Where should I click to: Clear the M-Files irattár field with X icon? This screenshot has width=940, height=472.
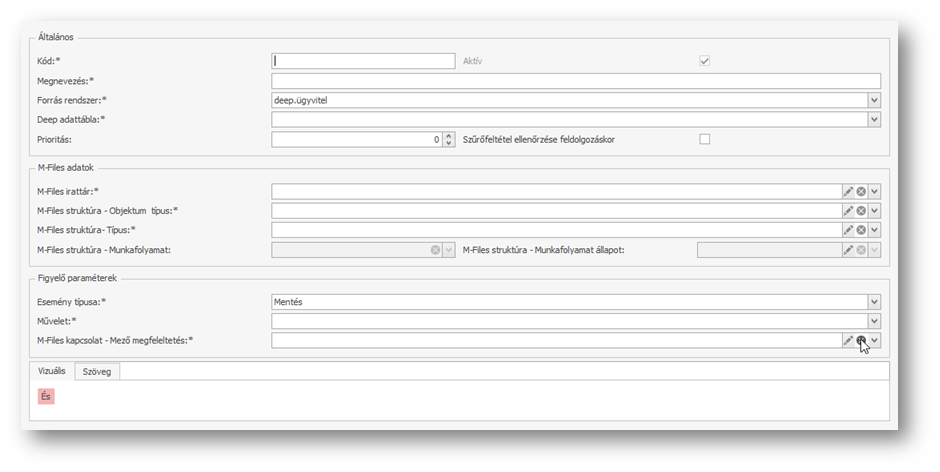861,191
